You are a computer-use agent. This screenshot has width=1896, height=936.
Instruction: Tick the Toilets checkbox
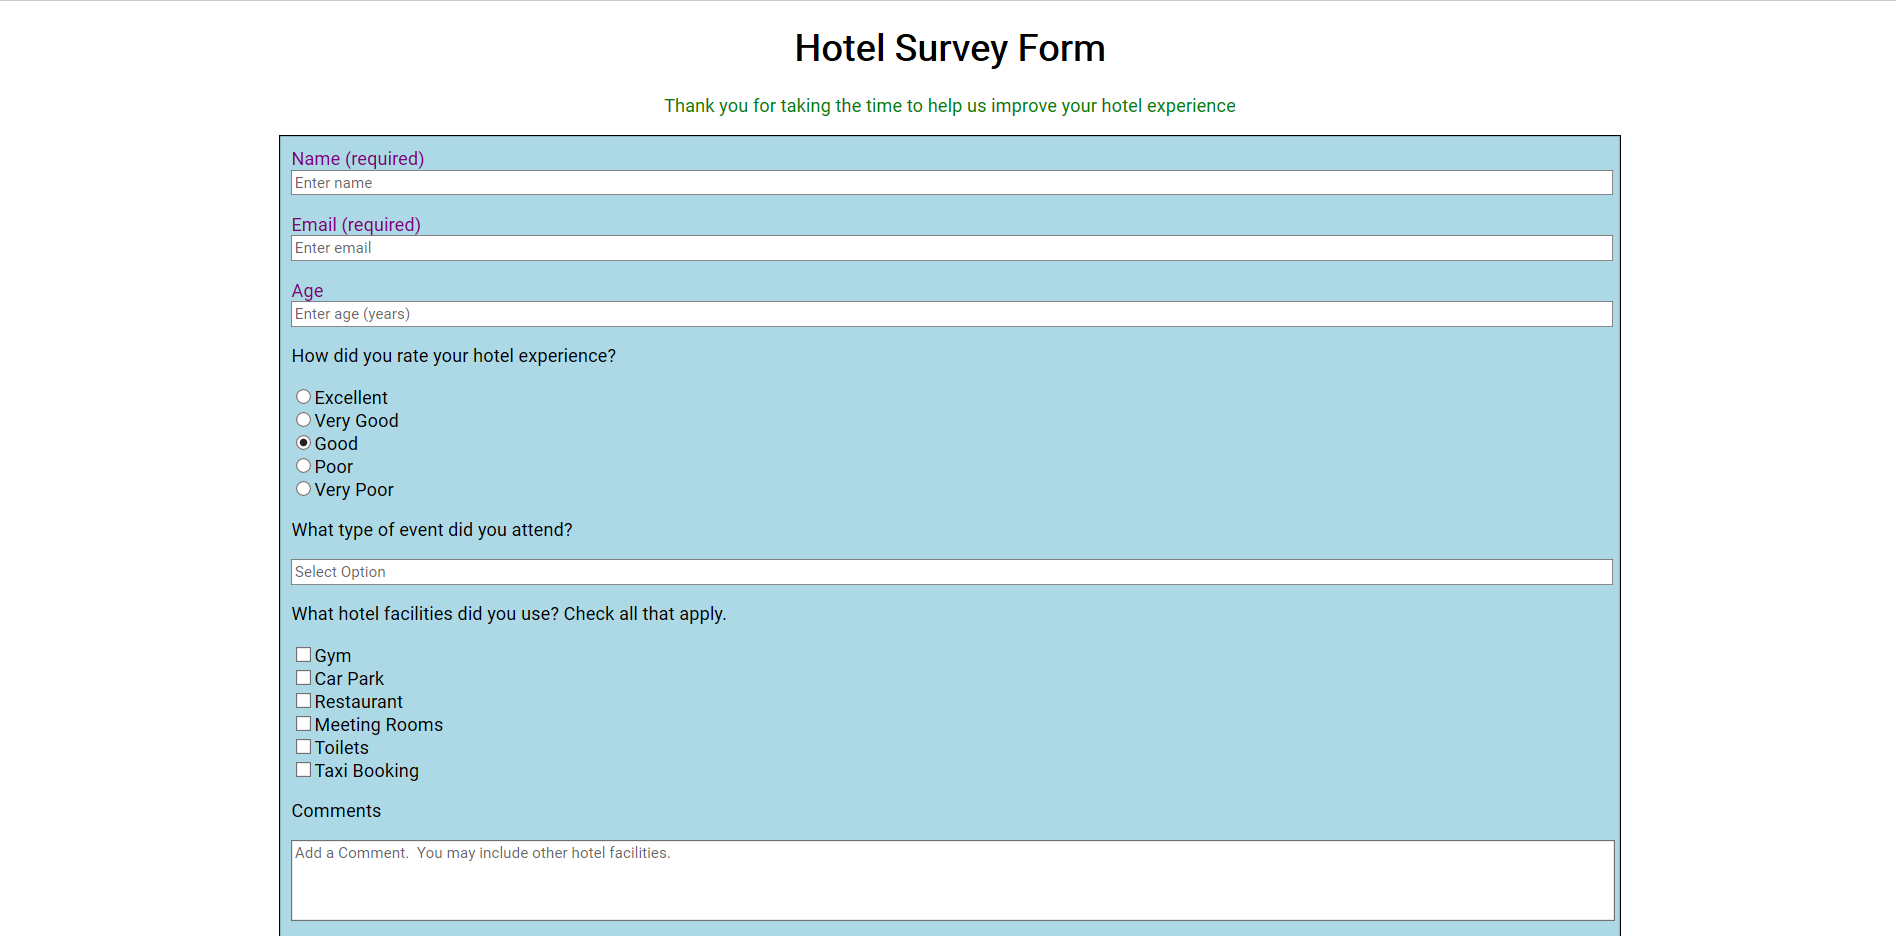303,747
